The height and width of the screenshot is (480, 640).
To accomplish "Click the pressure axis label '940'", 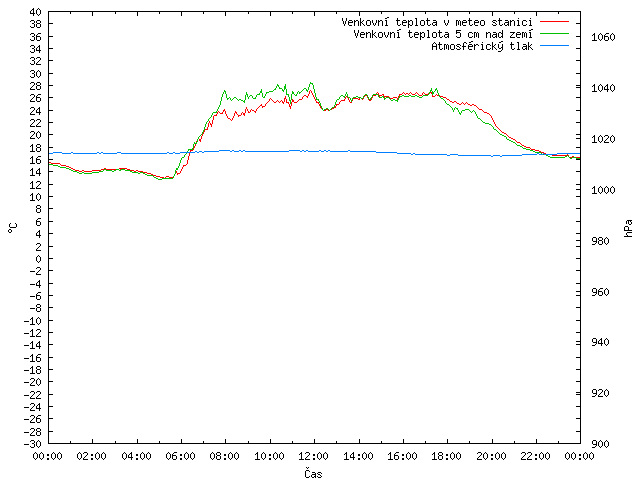I will 600,342.
